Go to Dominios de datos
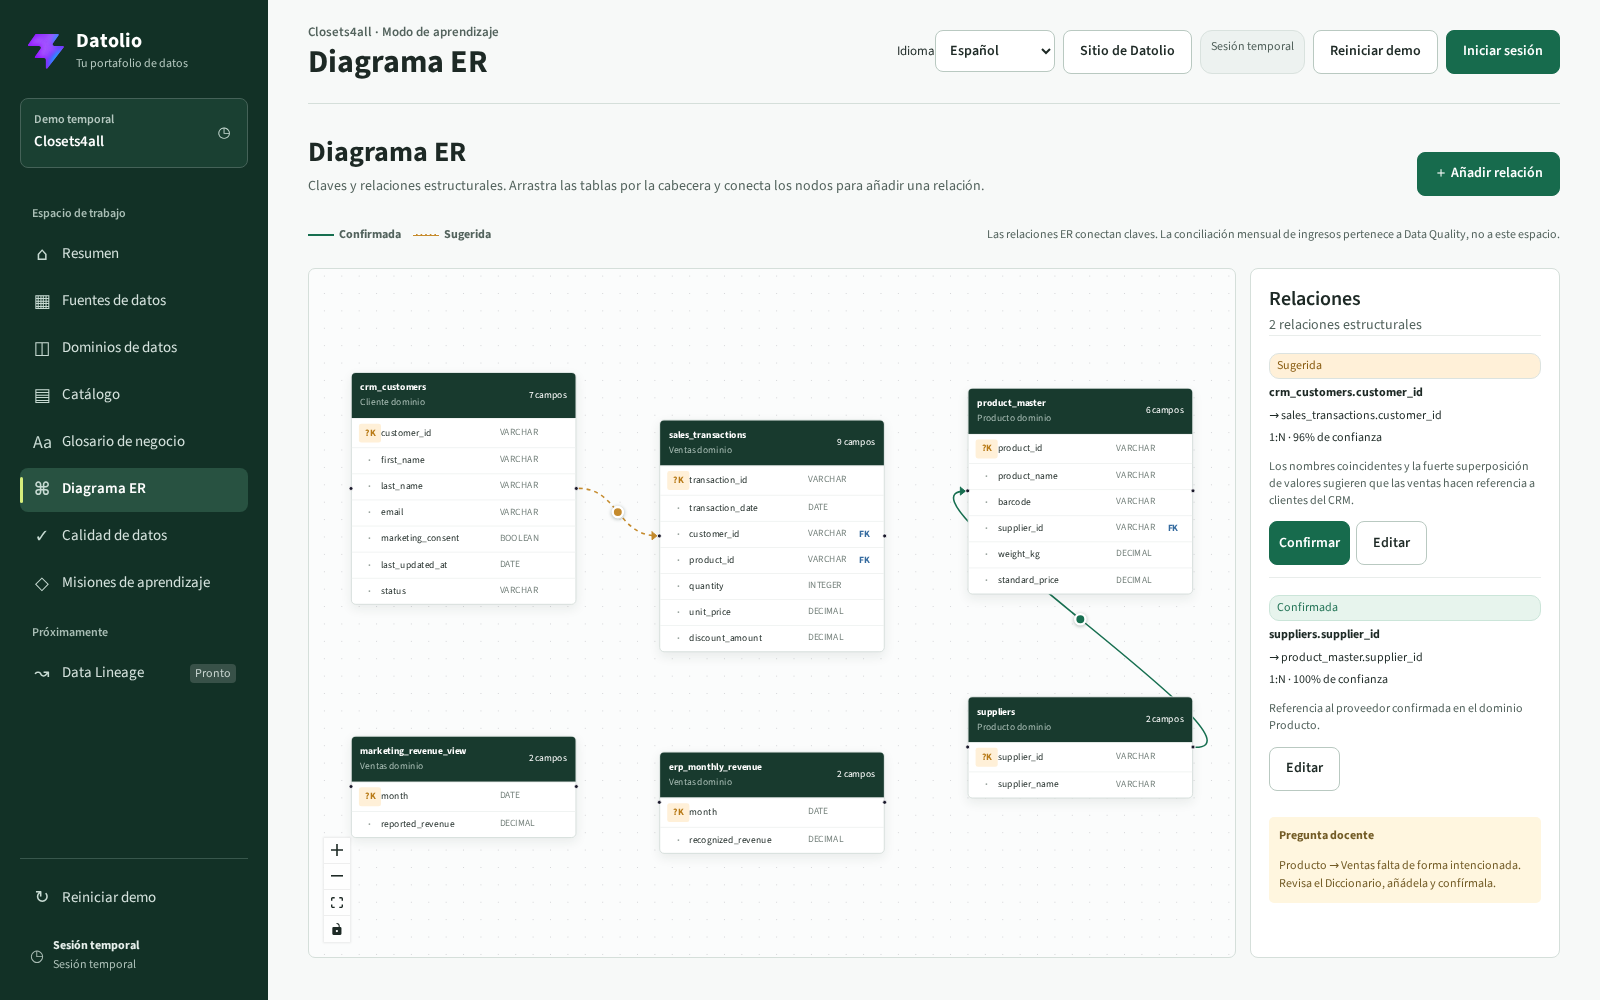The image size is (1600, 1000). 134,348
